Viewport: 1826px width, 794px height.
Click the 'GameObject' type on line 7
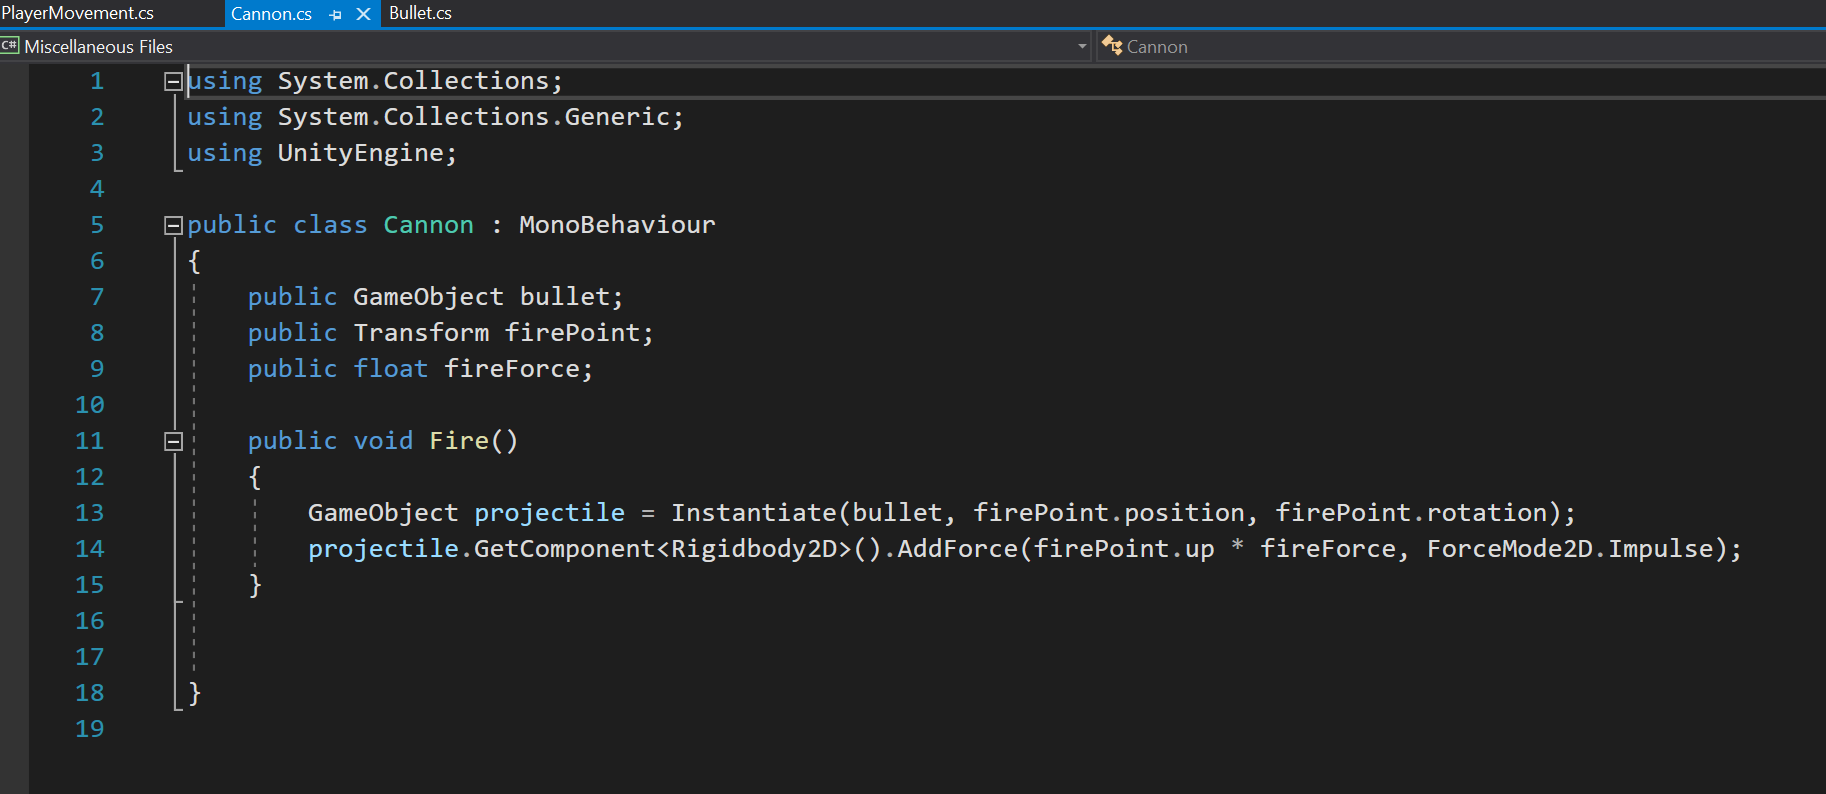[428, 297]
